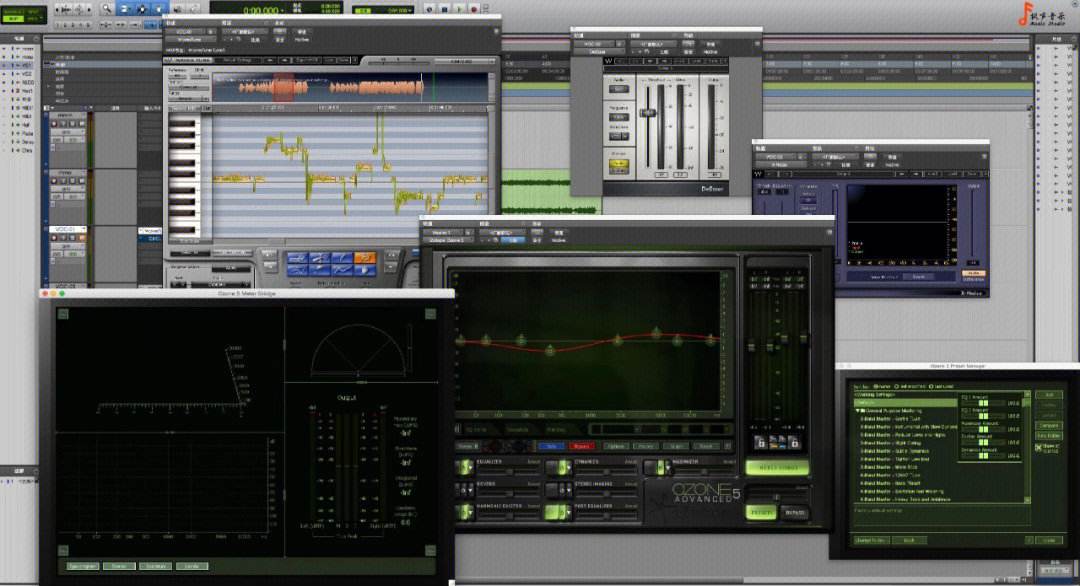Open track selector dropdown in Waves Tune header
This screenshot has height=586, width=1080.
coord(186,32)
